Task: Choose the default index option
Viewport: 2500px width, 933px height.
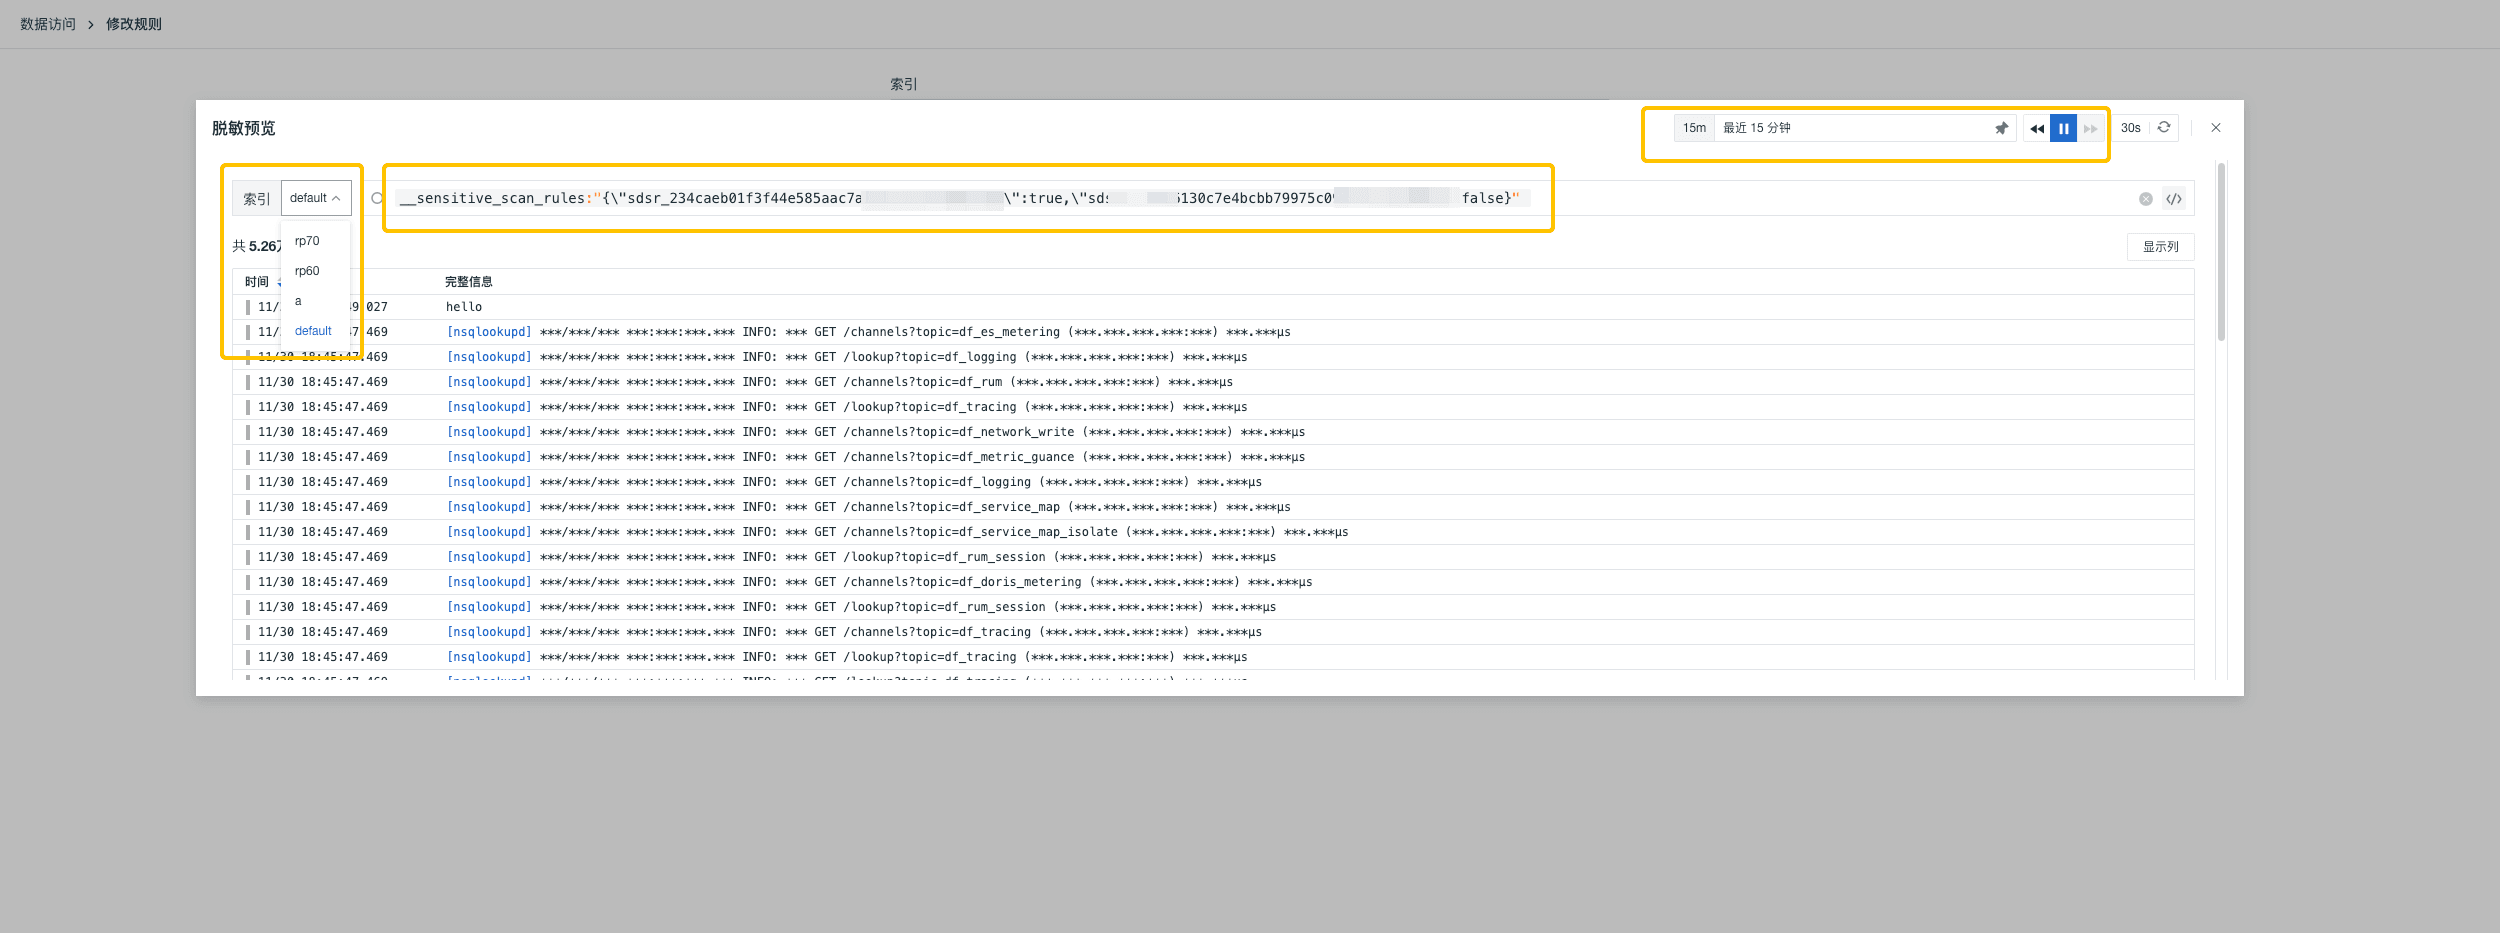Action: click(x=313, y=331)
